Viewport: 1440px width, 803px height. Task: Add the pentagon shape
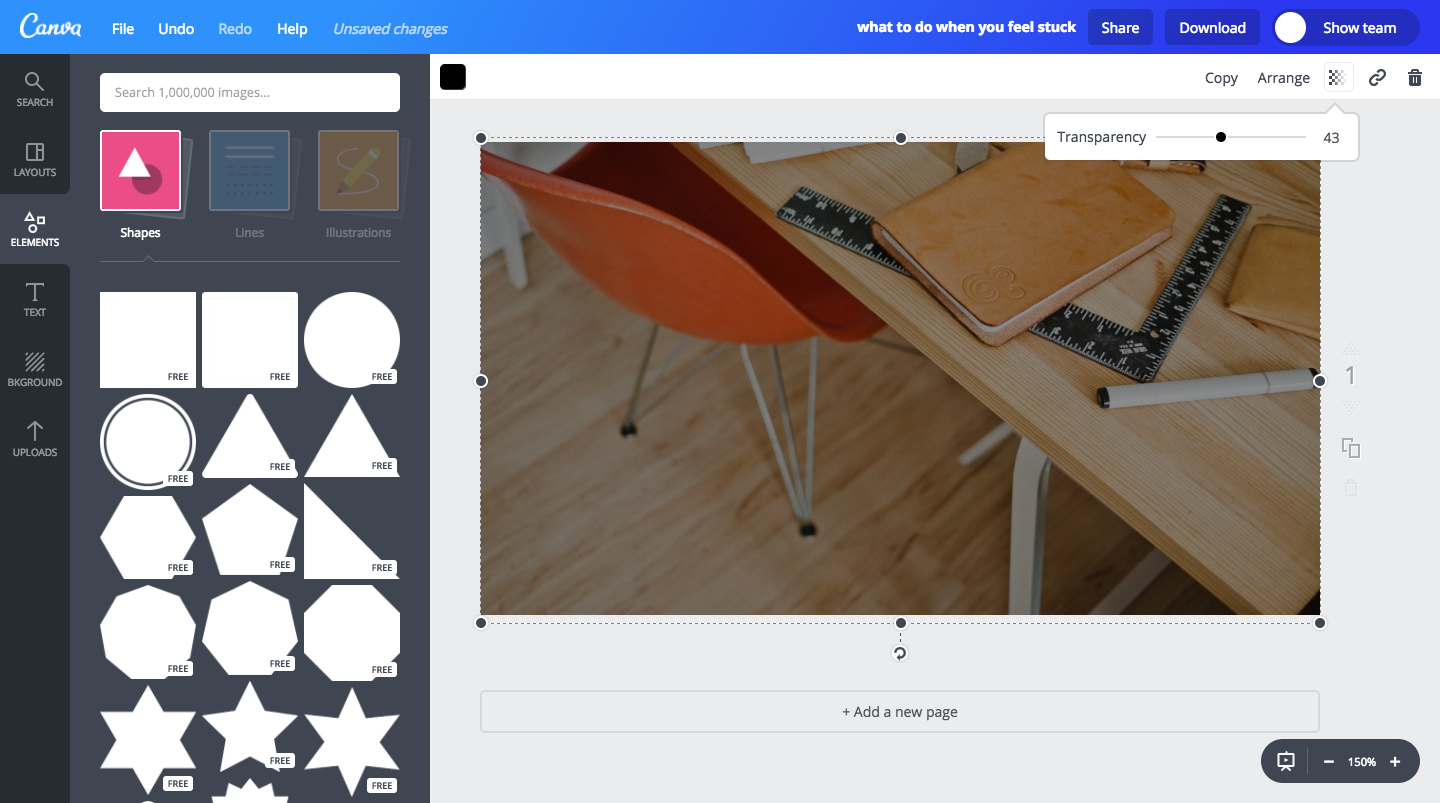[250, 530]
